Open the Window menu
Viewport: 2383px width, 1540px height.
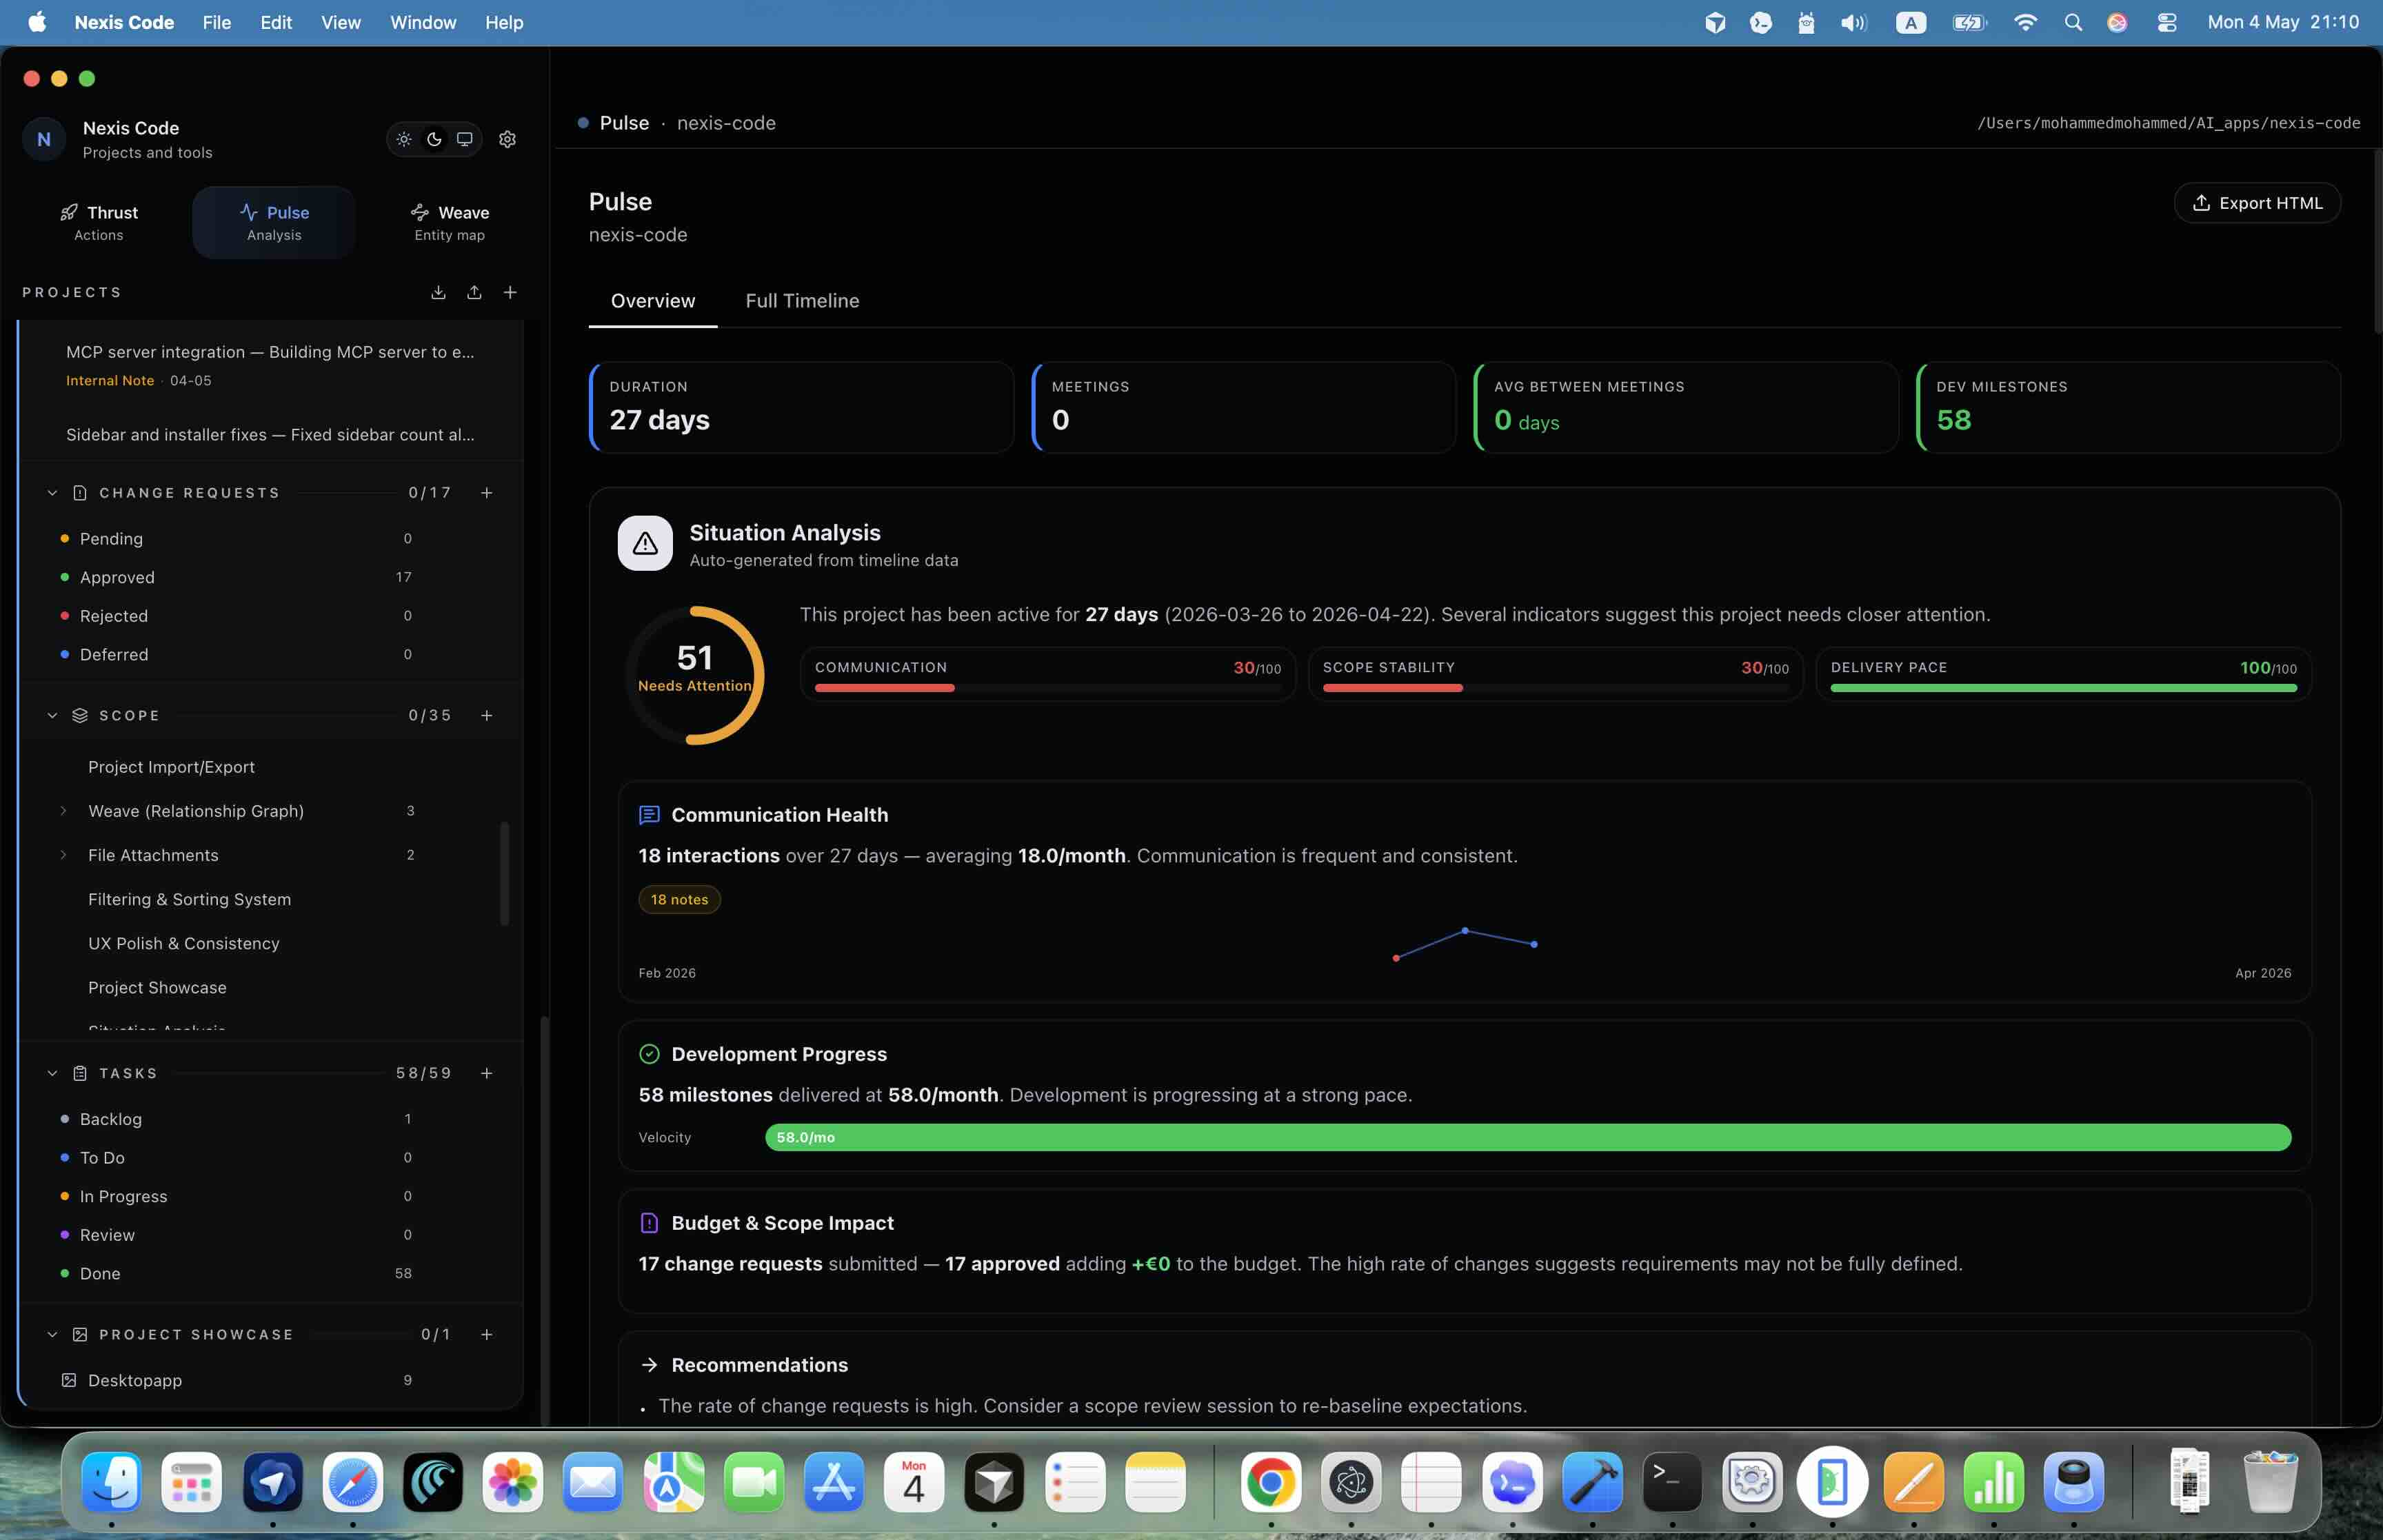(x=423, y=22)
